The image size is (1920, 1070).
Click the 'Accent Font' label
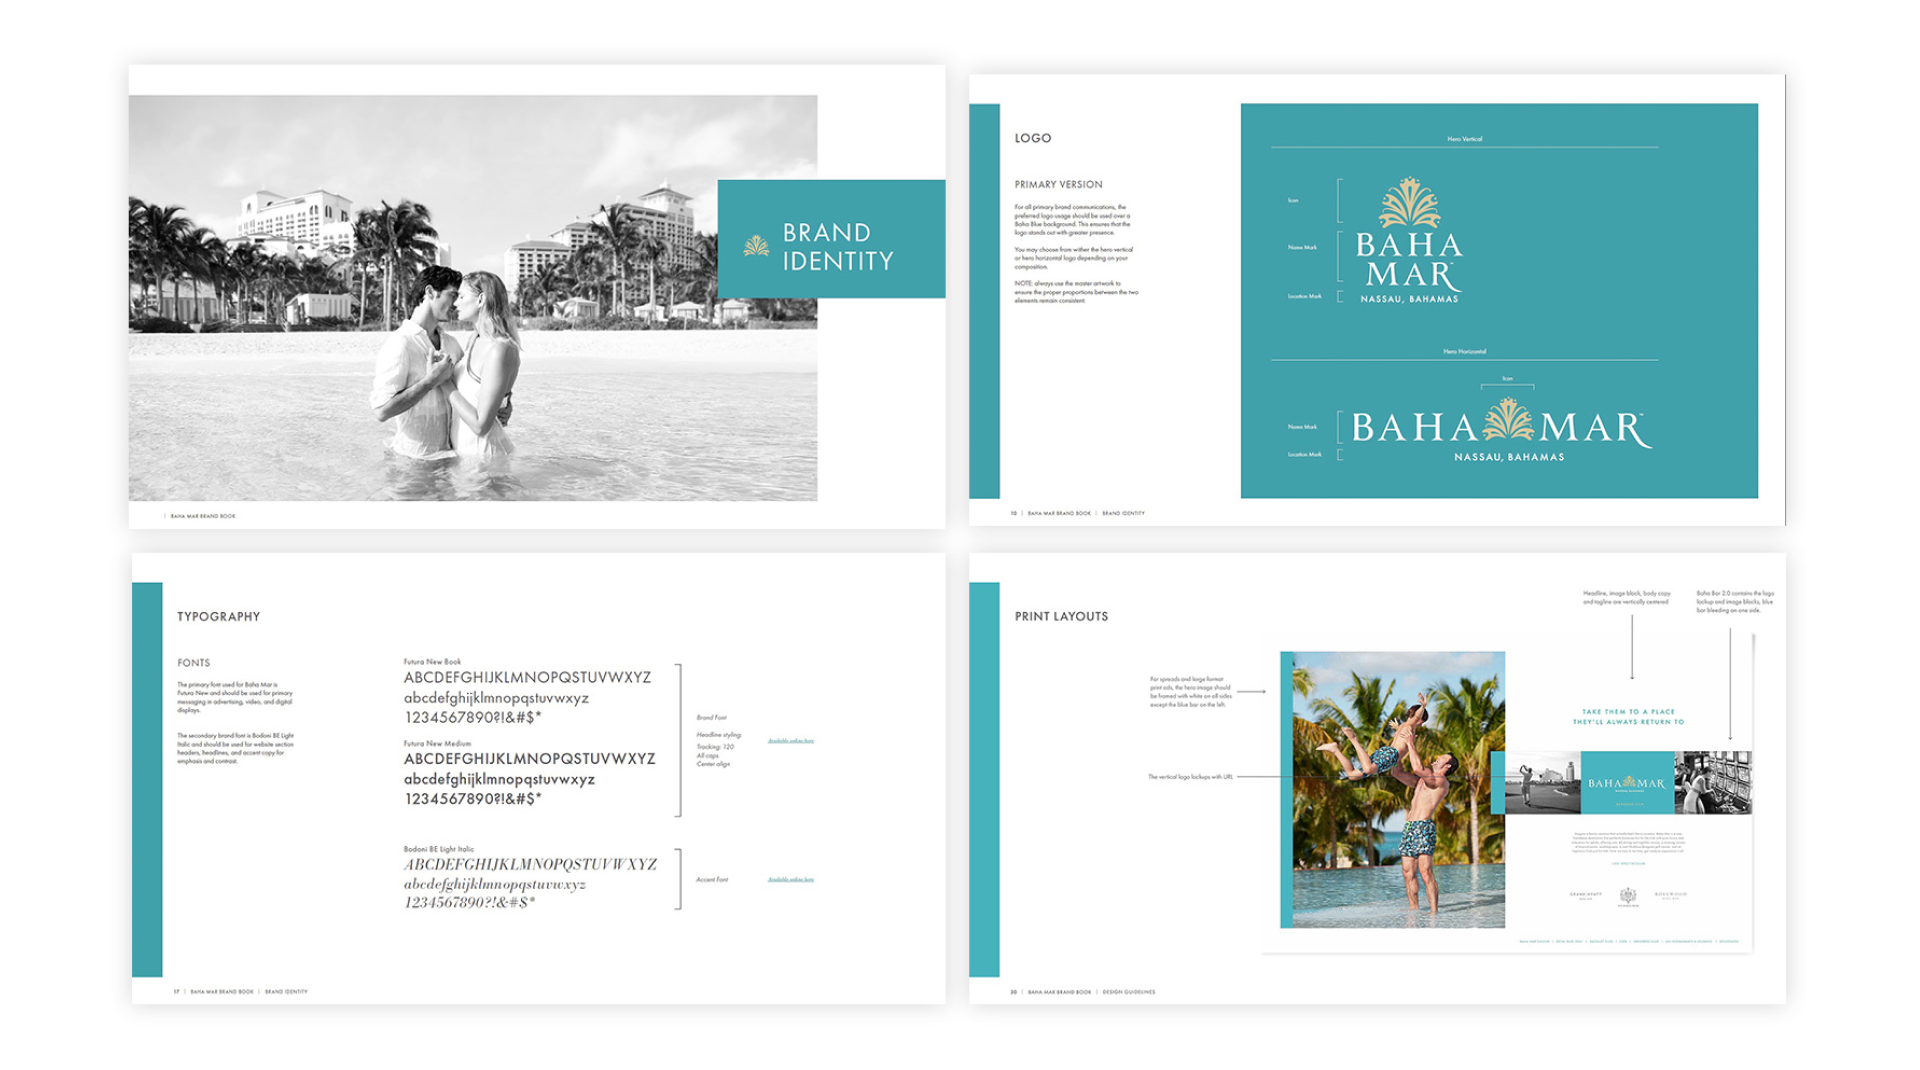(x=711, y=880)
